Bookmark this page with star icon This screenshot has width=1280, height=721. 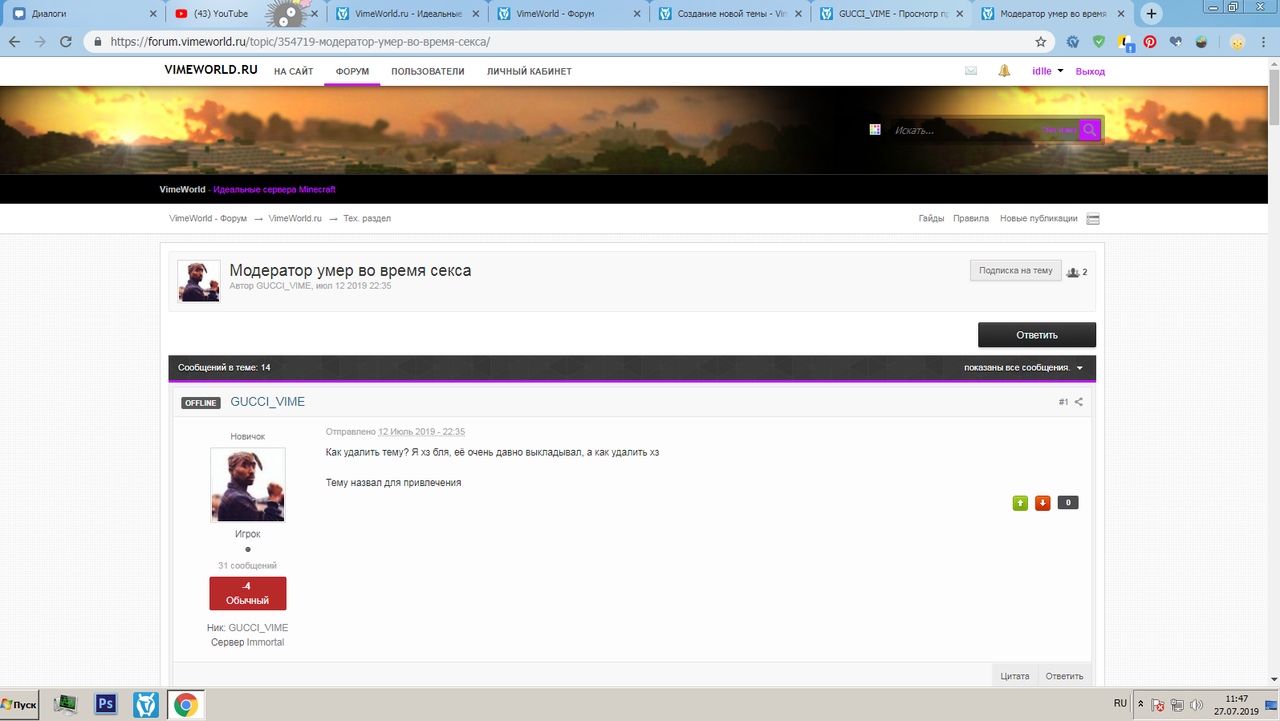tap(1041, 42)
